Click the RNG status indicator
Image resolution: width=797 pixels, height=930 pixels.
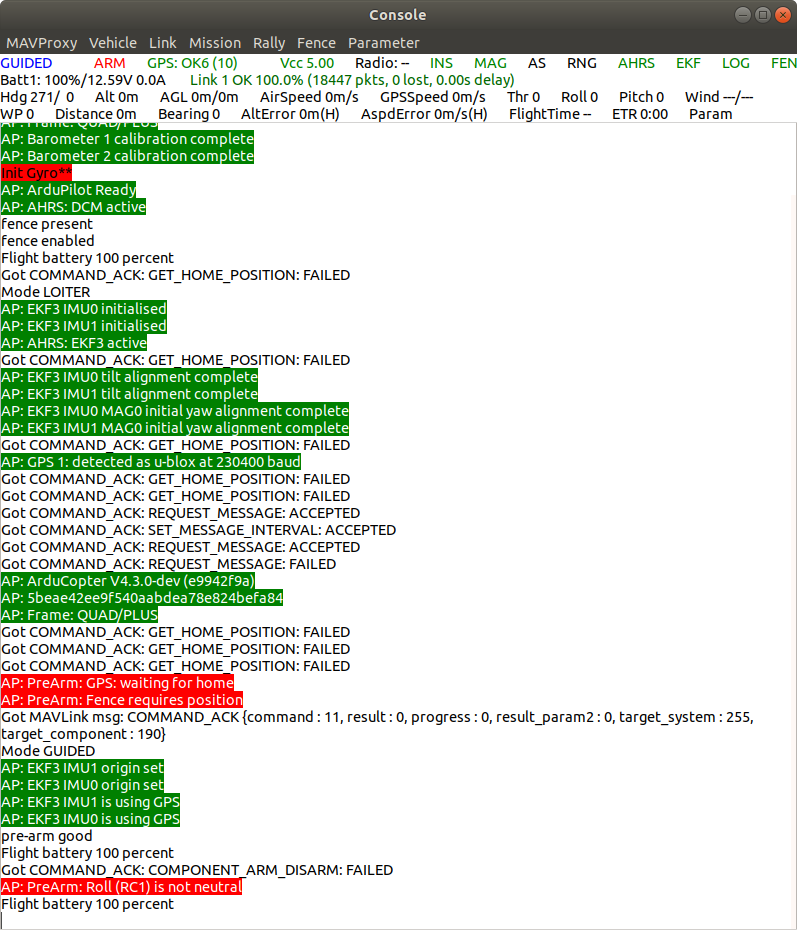[582, 63]
